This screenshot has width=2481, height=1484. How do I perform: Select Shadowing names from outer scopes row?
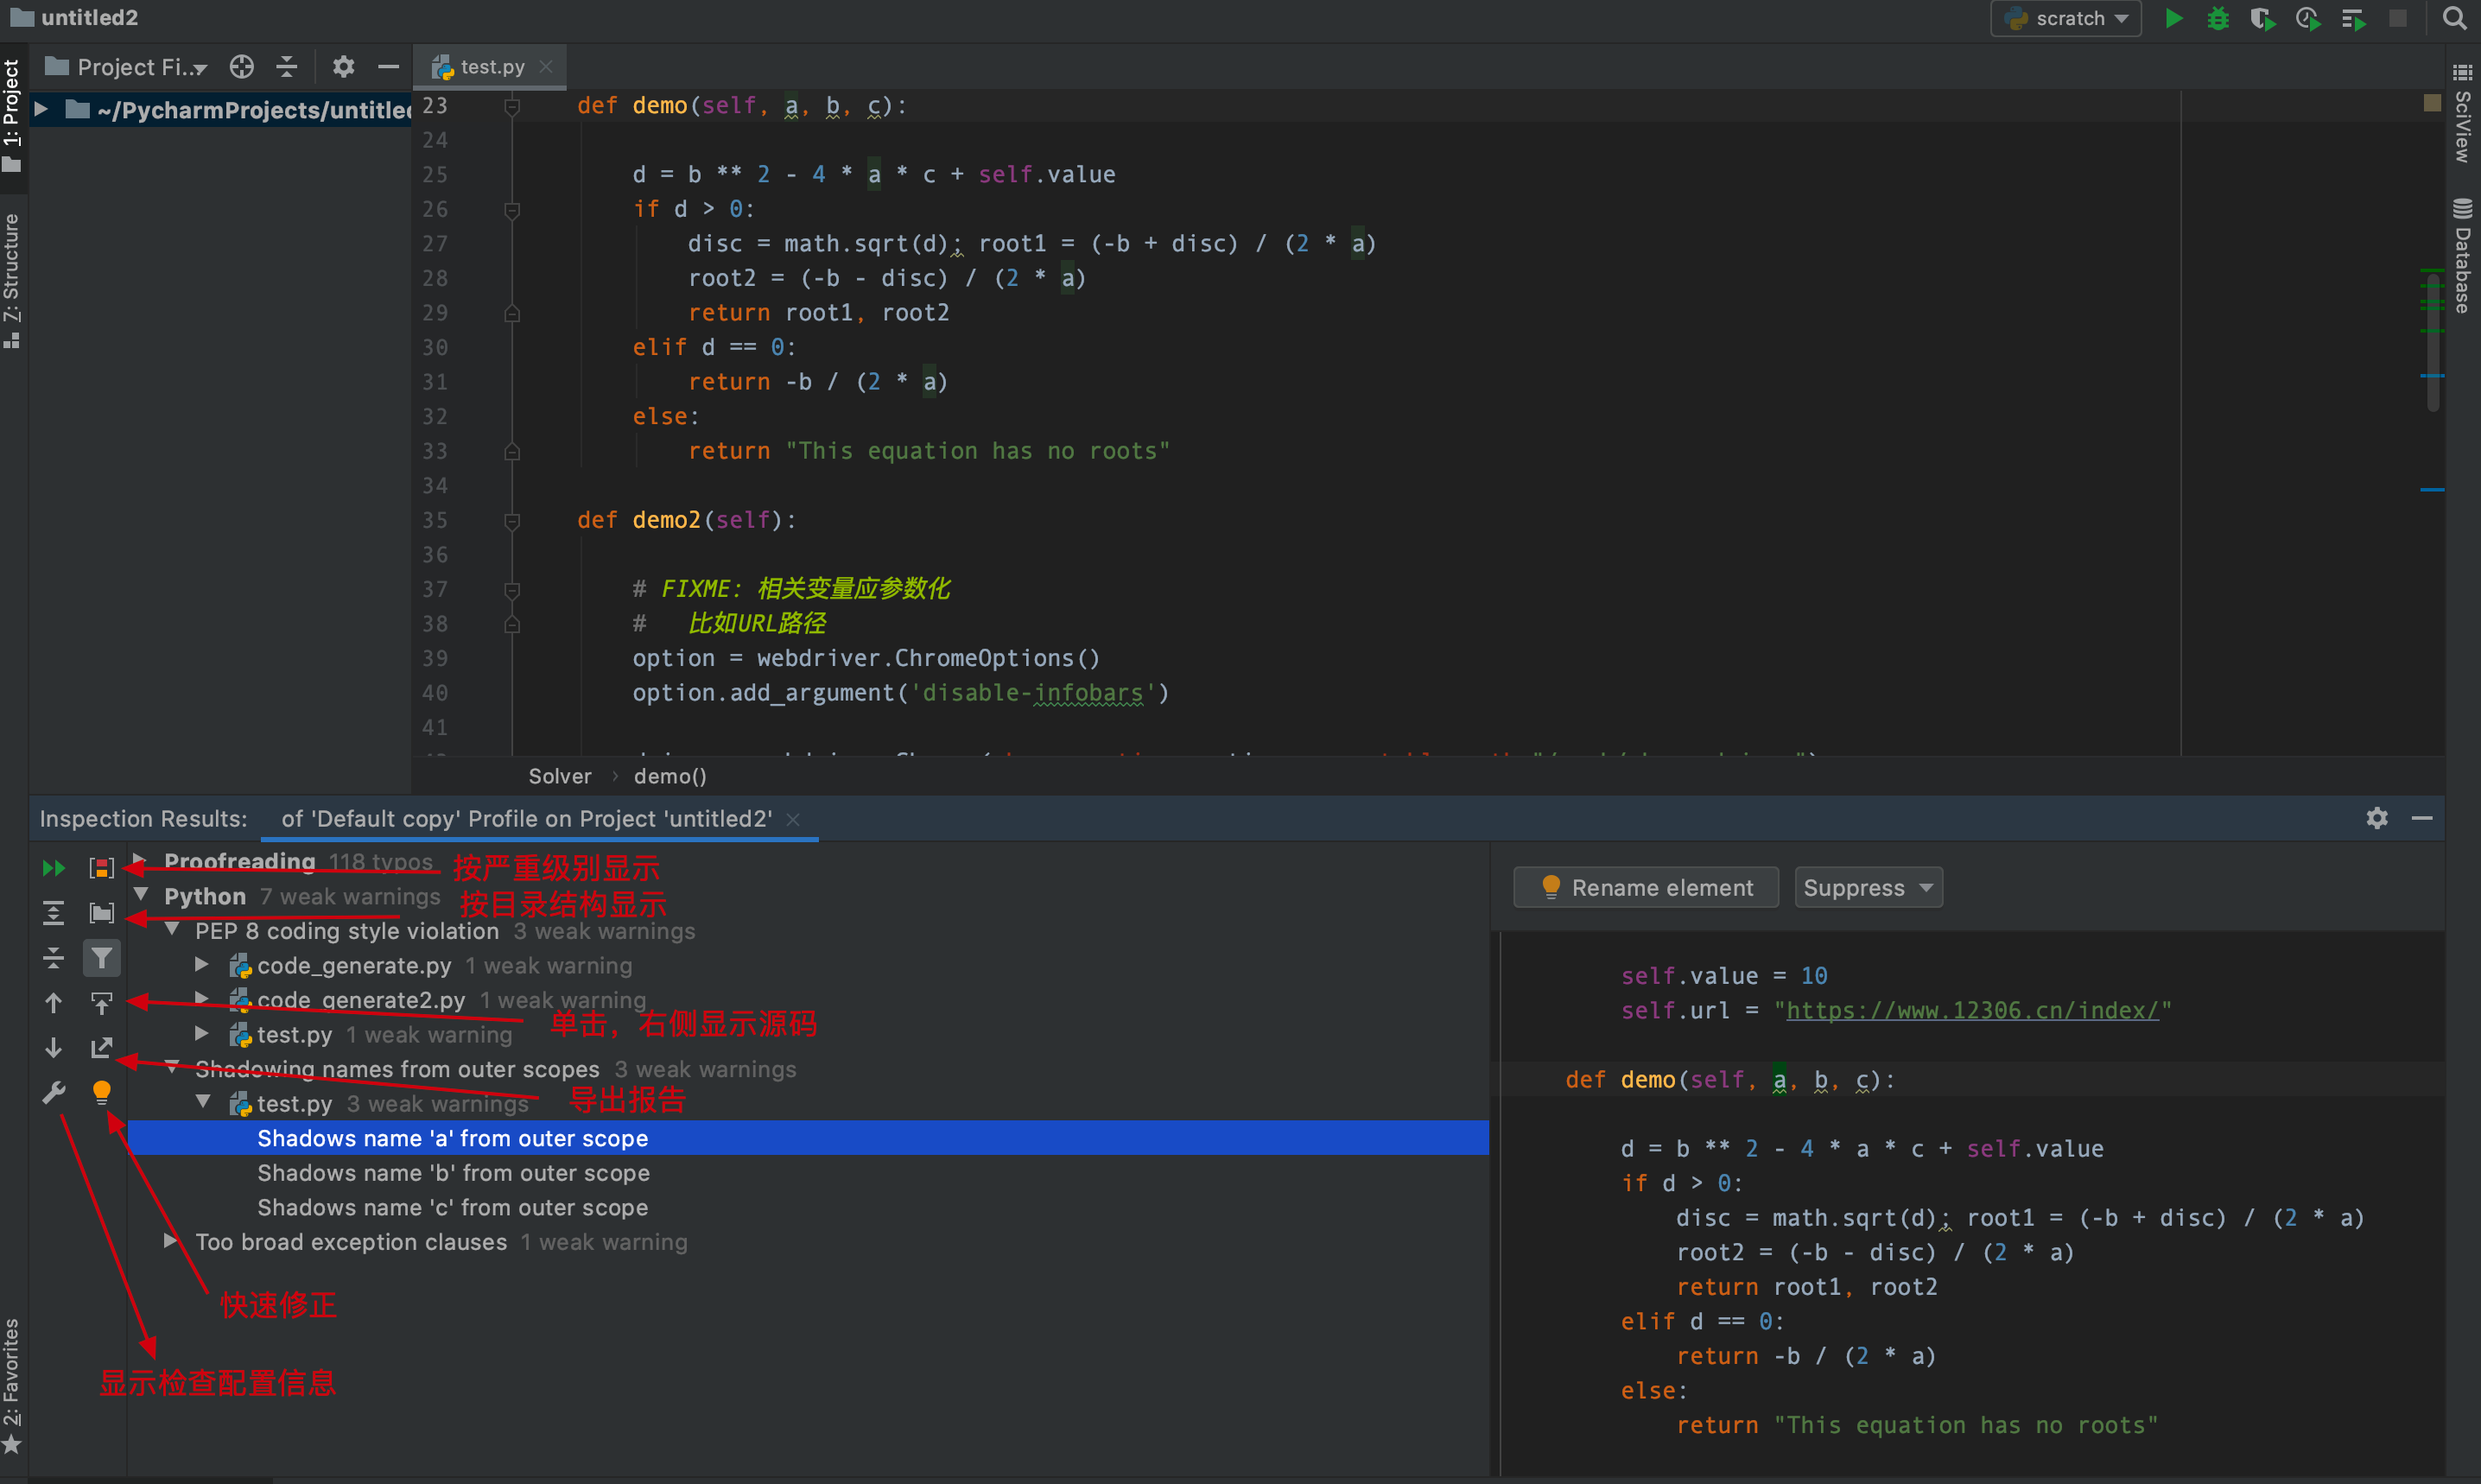(808, 1069)
